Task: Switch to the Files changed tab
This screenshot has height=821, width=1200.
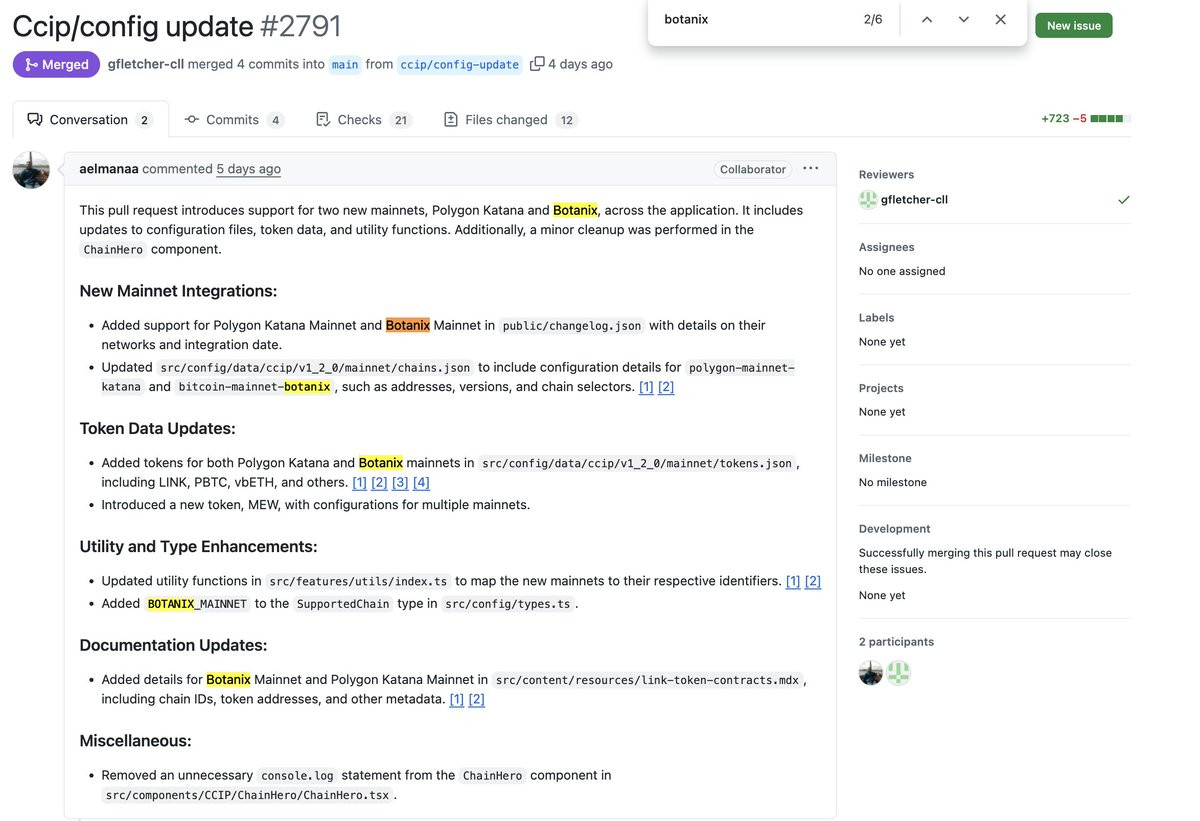Action: 509,119
